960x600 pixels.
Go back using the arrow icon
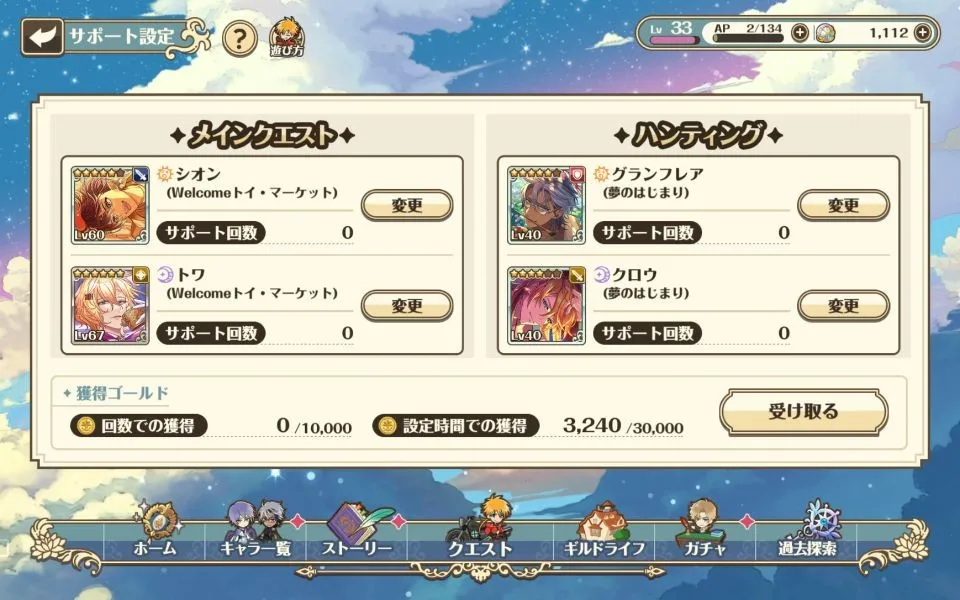(x=42, y=37)
